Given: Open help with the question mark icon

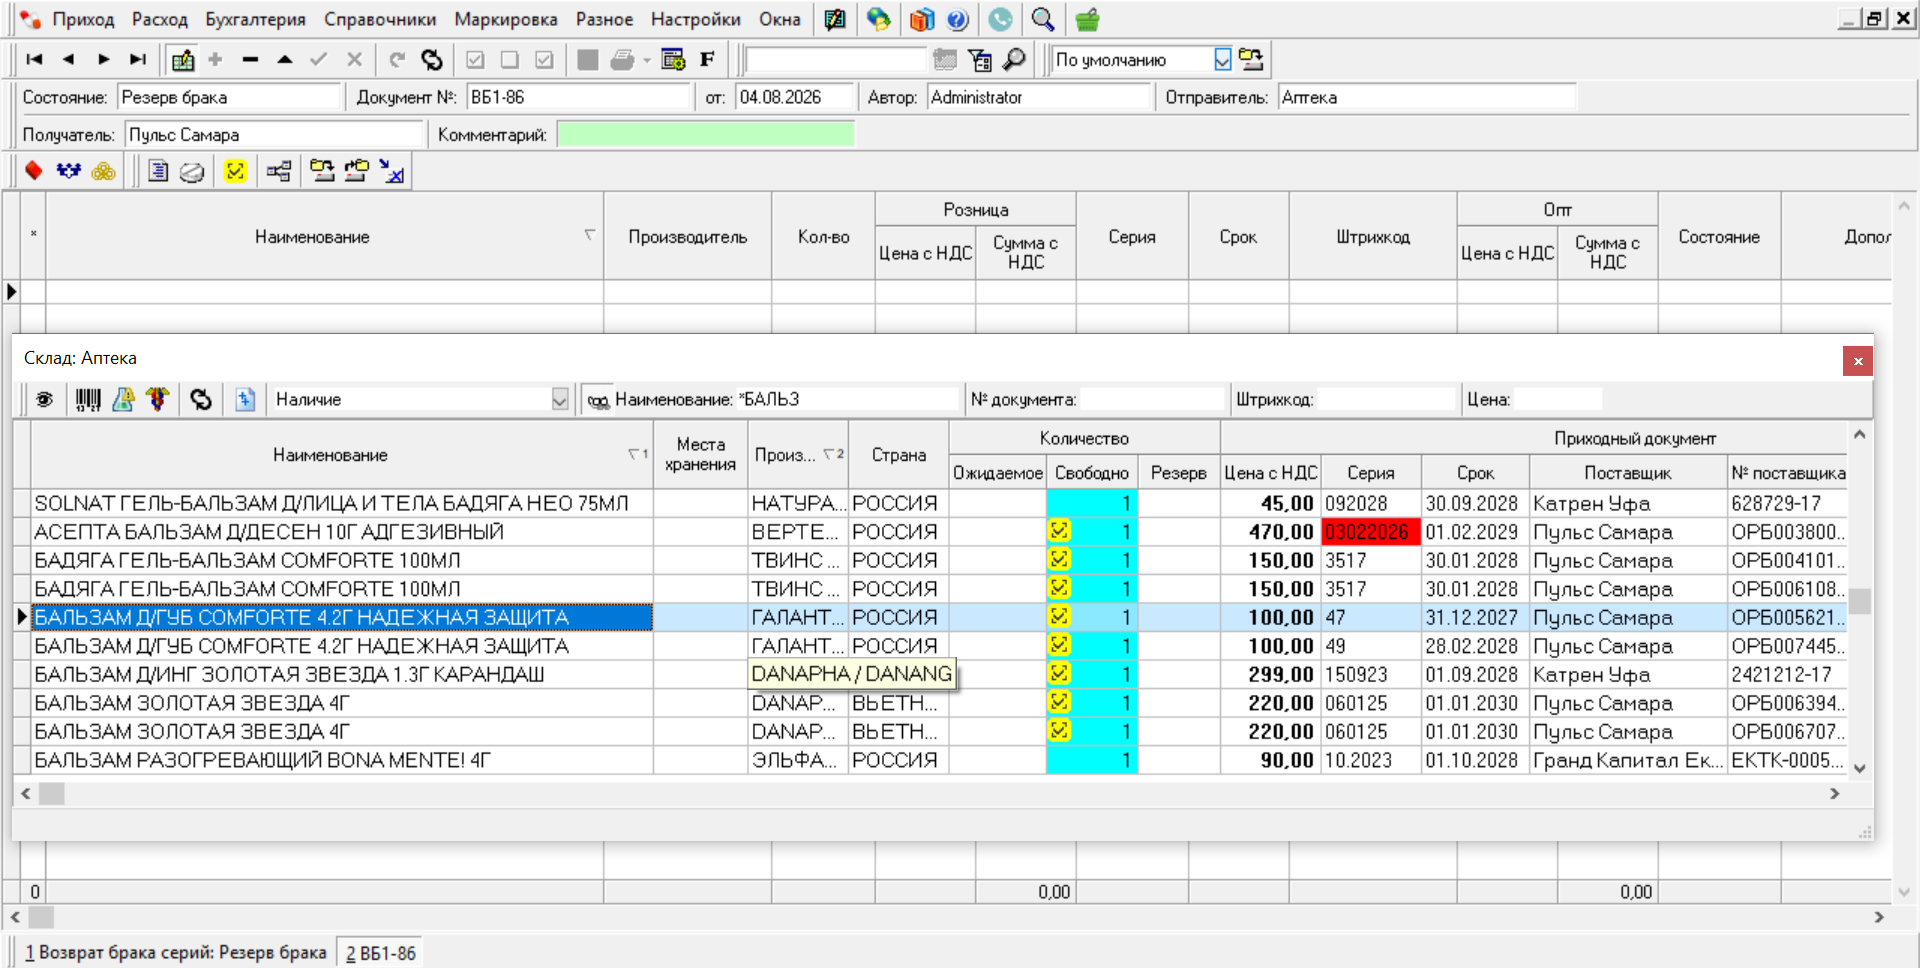Looking at the screenshot, I should [957, 19].
